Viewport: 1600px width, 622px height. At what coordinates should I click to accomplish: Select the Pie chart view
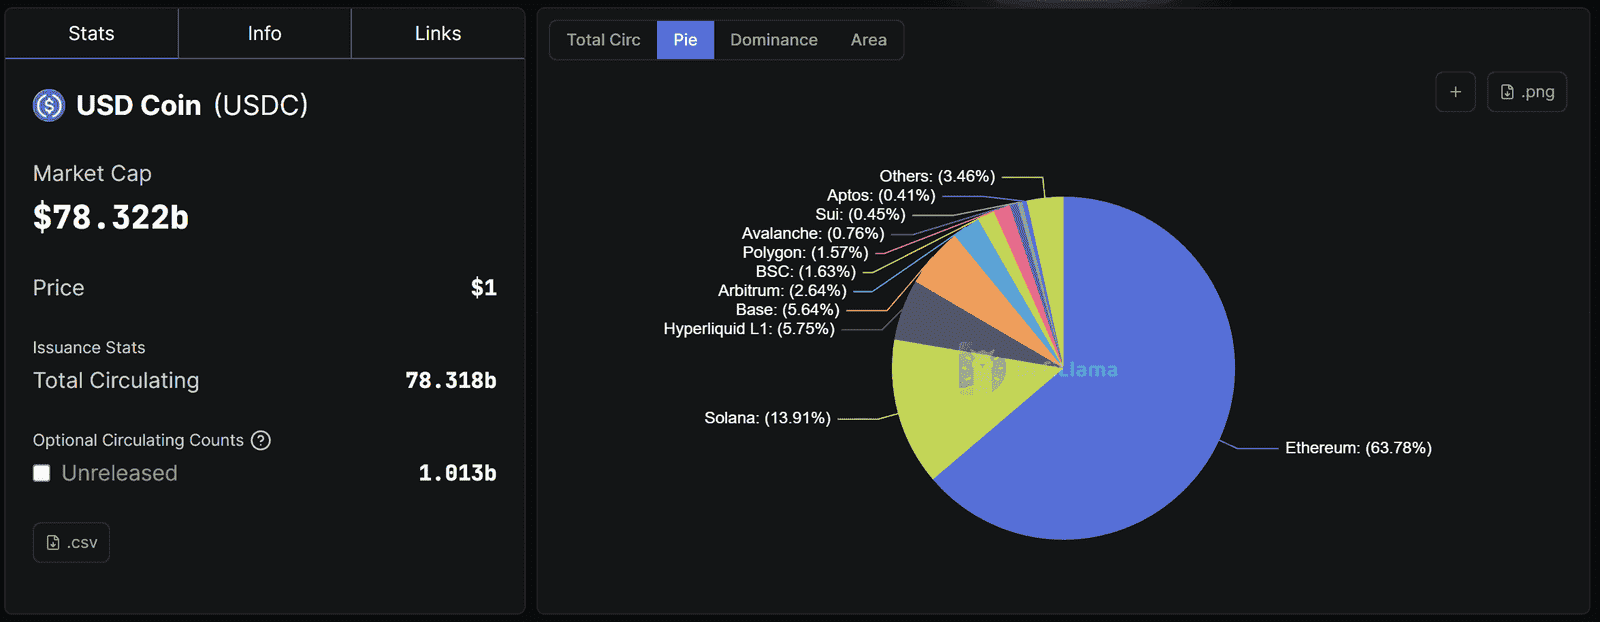click(x=685, y=40)
